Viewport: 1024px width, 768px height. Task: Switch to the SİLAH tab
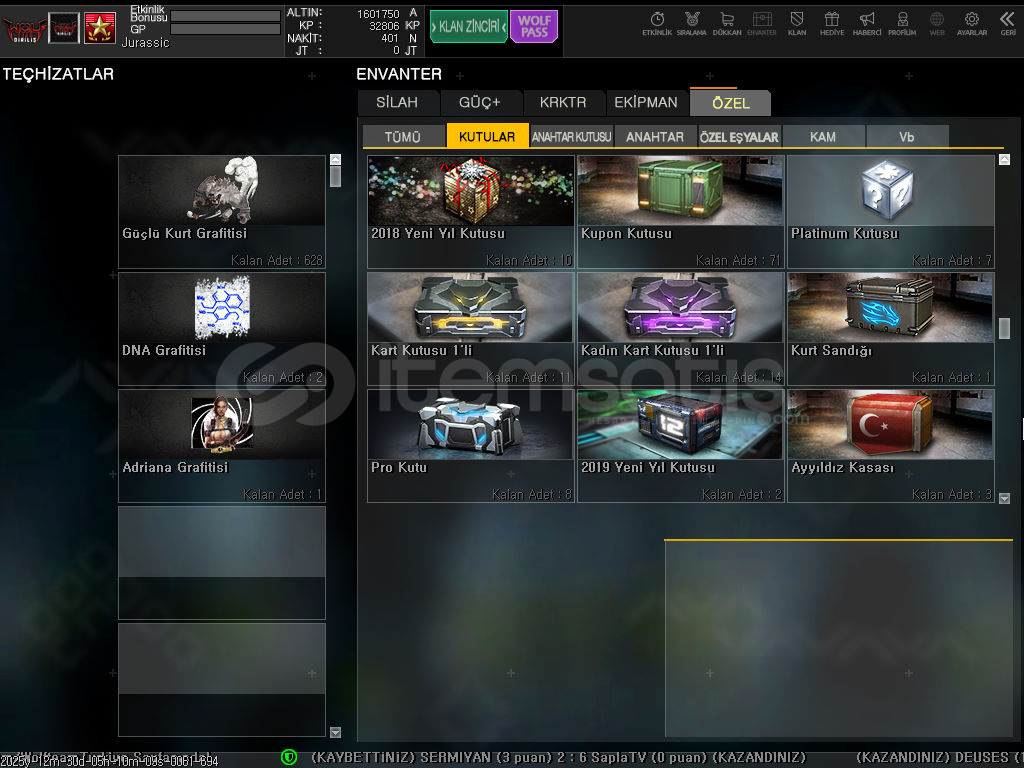point(397,103)
